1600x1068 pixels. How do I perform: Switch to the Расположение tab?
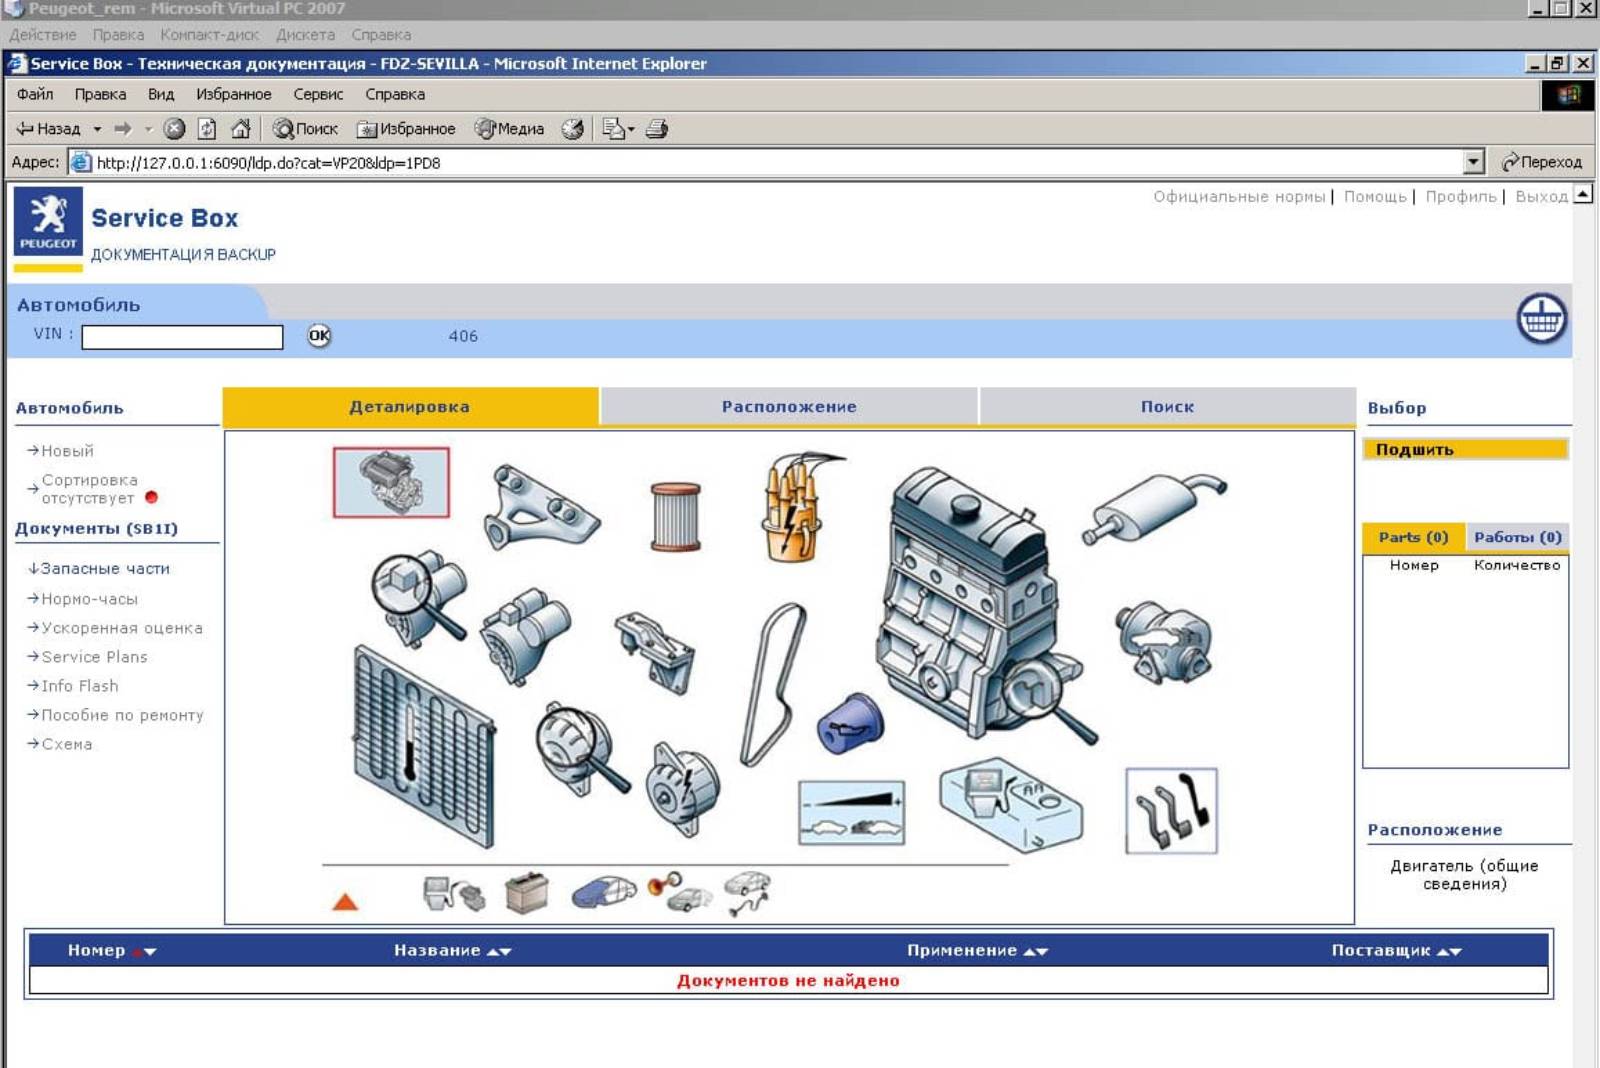789,407
